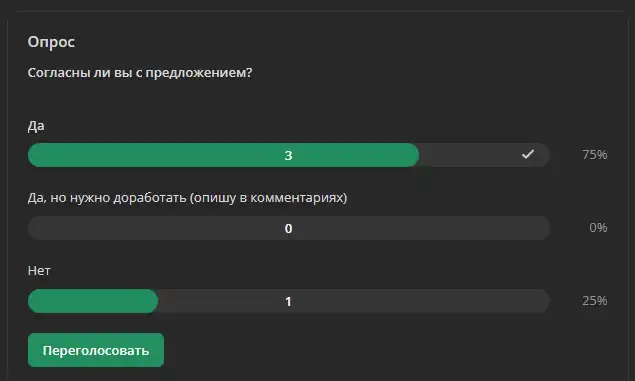Click the "Да" option label text
The height and width of the screenshot is (381, 635).
coord(36,126)
